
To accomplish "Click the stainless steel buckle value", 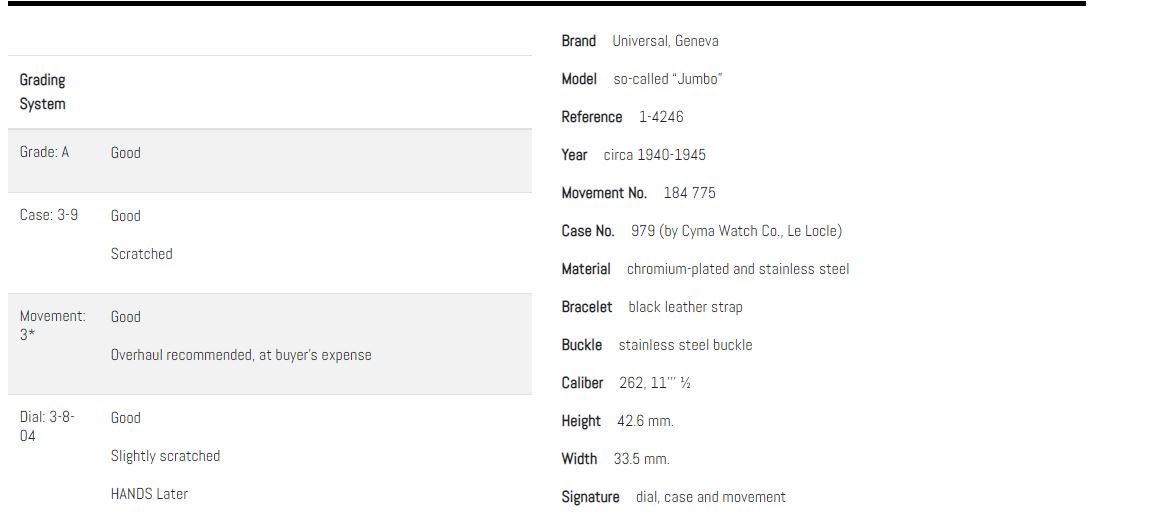I will pos(685,345).
